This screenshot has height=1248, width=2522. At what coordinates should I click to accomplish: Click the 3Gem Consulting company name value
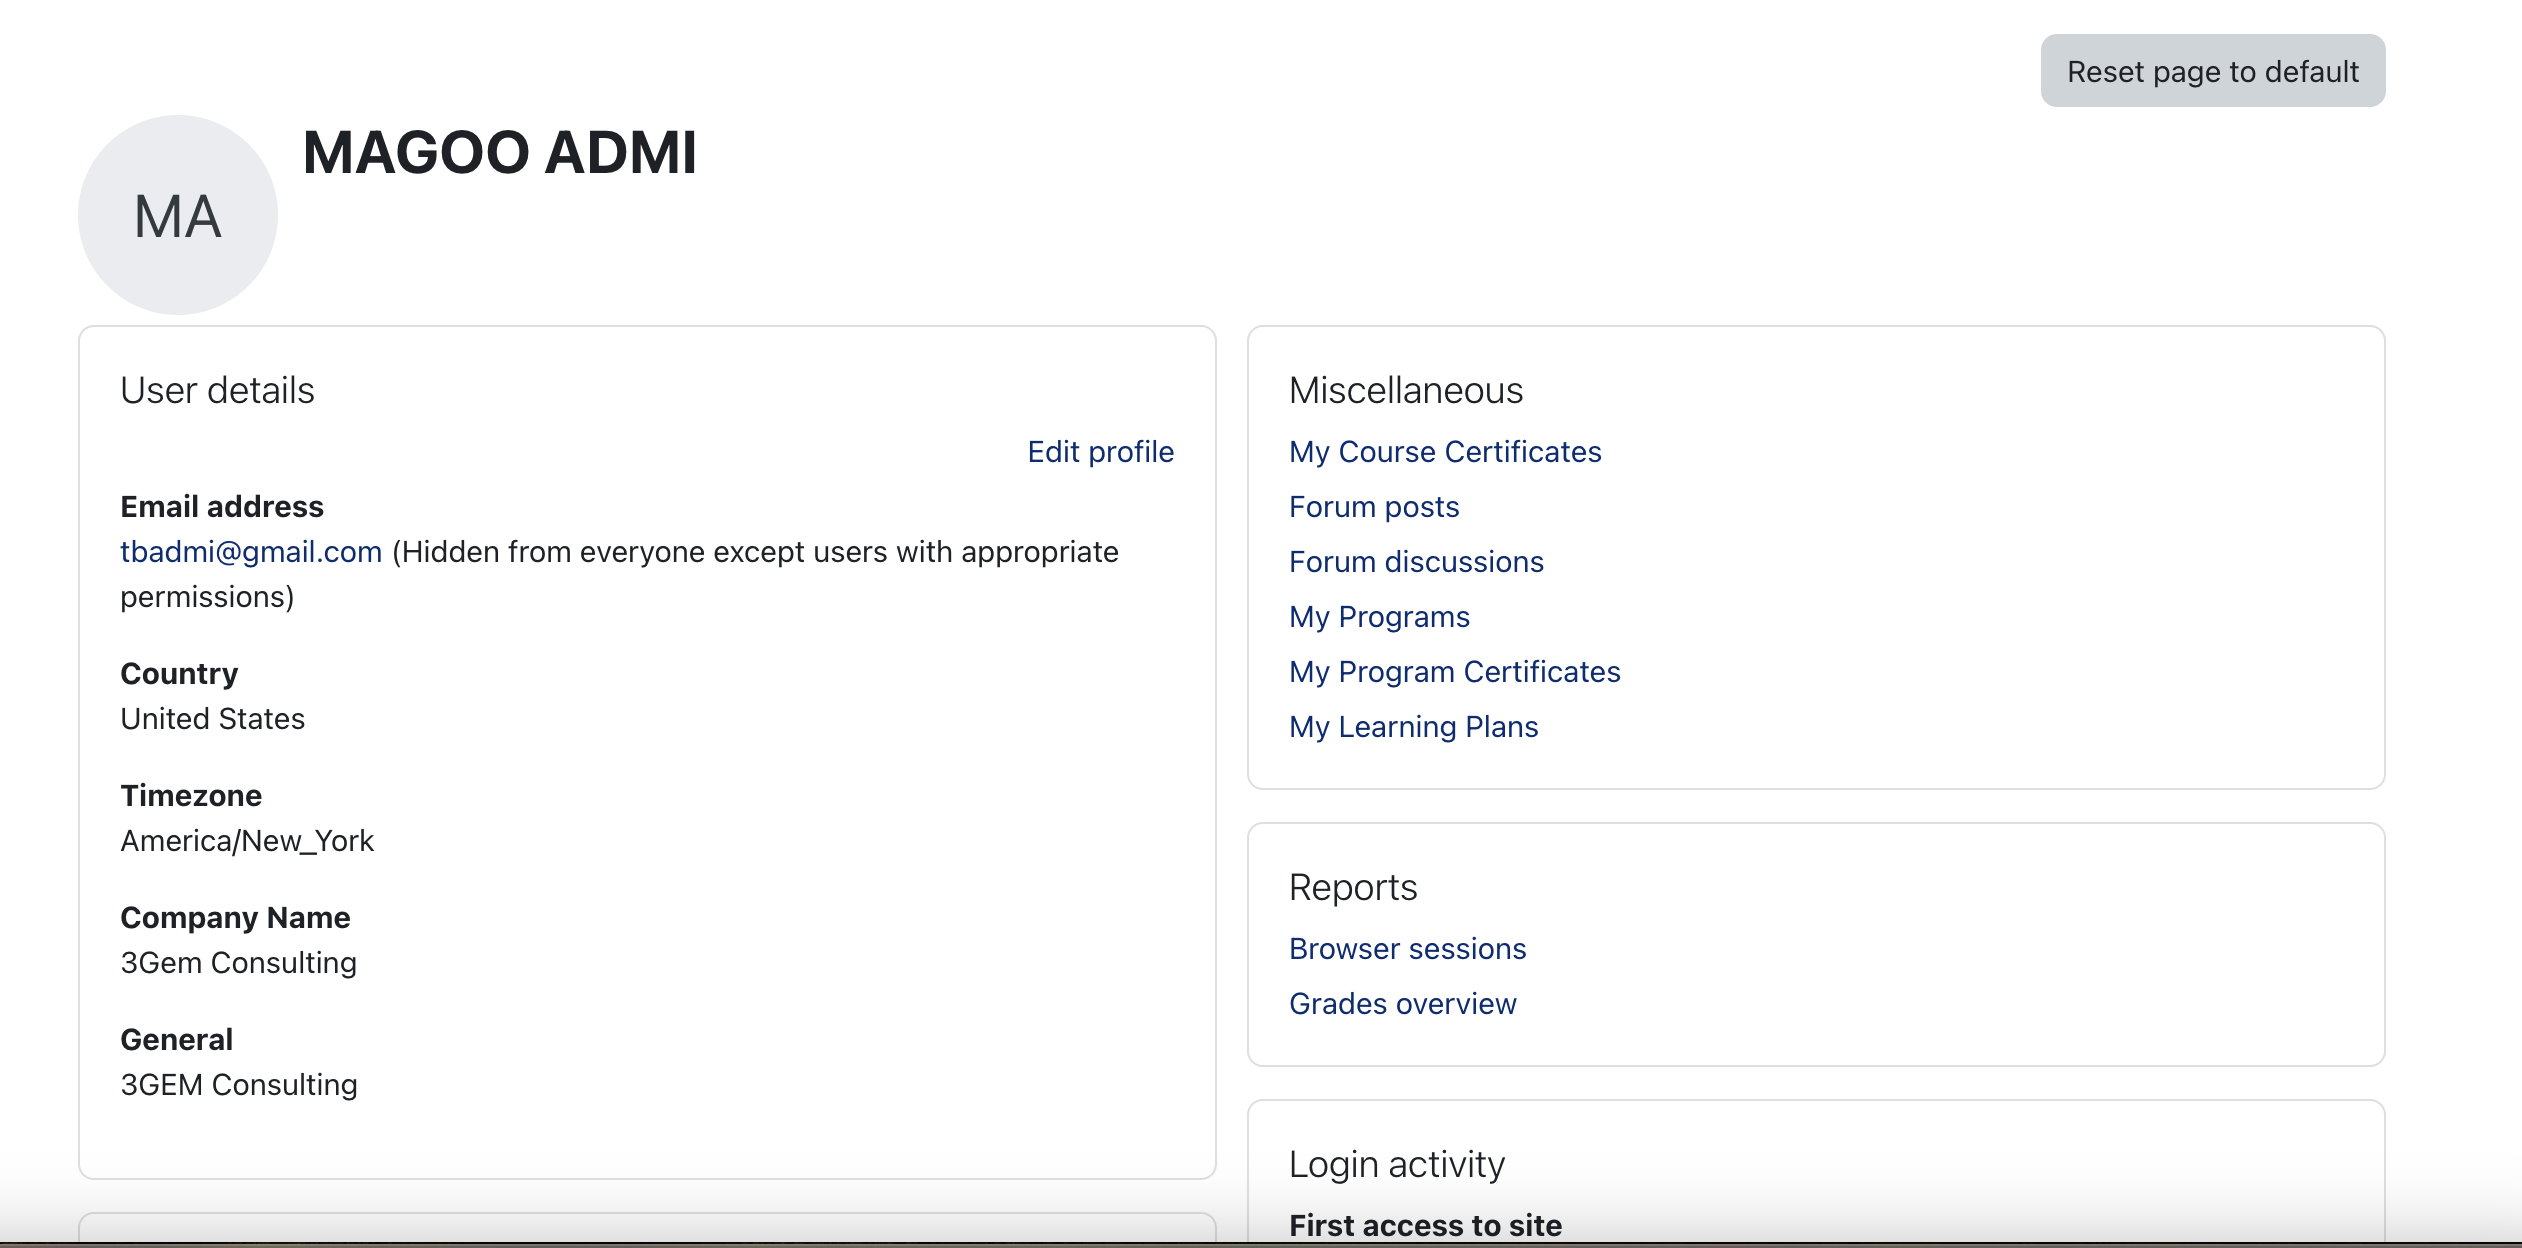pyautogui.click(x=238, y=963)
